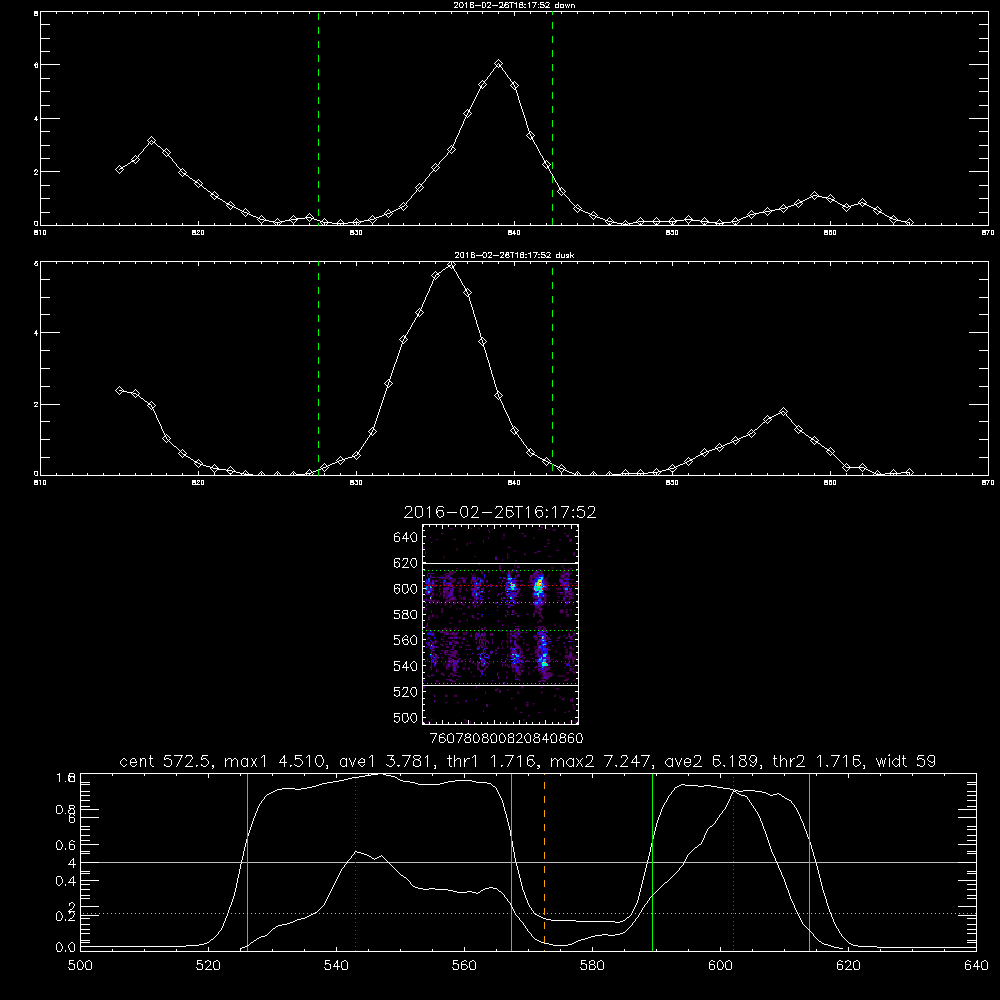The image size is (1000, 1000).
Task: Click the 500 tick label on bottom axis
Action: pyautogui.click(x=80, y=966)
